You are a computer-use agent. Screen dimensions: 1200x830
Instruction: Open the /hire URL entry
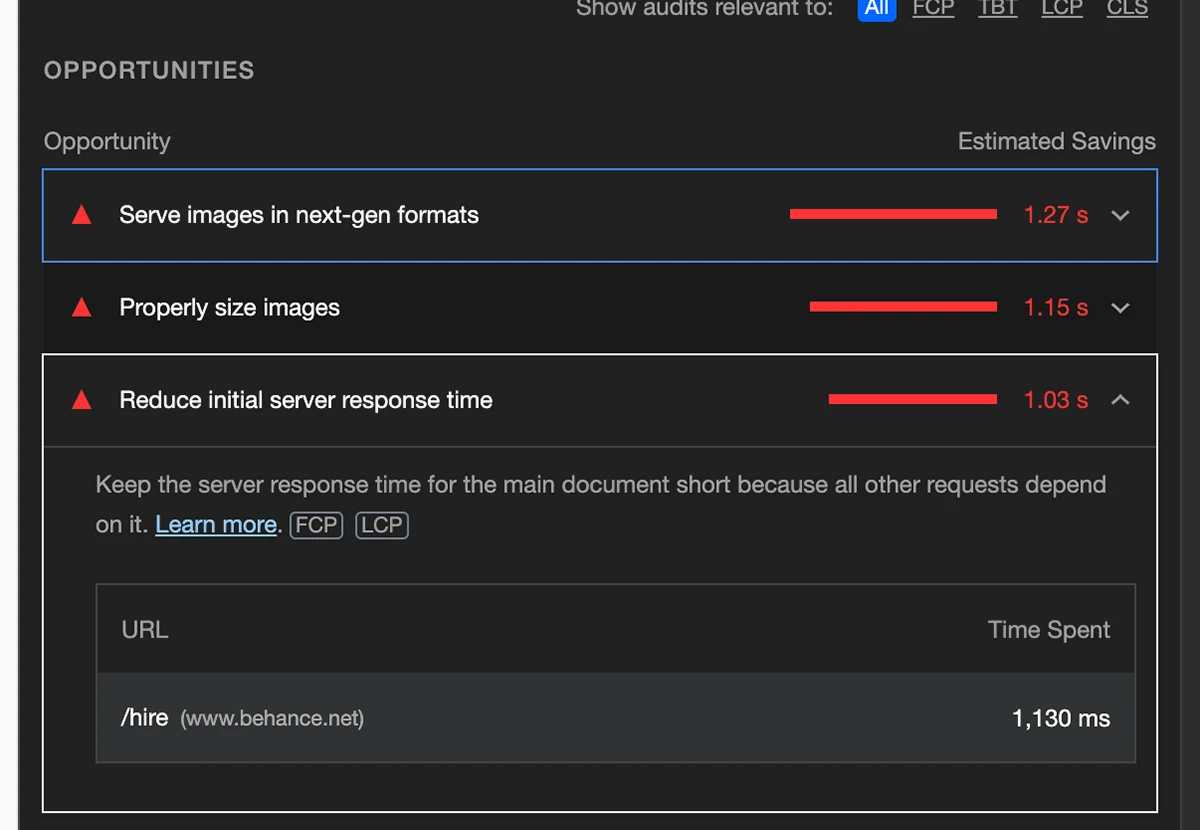click(144, 718)
